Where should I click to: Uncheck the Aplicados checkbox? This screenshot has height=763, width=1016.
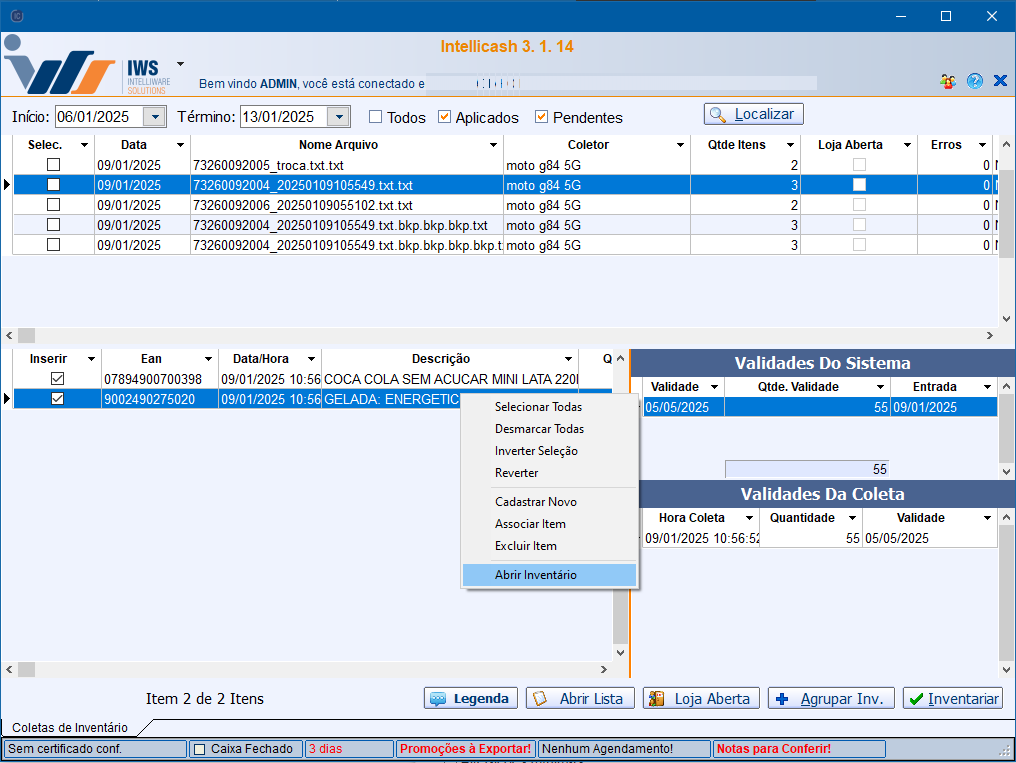click(x=445, y=117)
